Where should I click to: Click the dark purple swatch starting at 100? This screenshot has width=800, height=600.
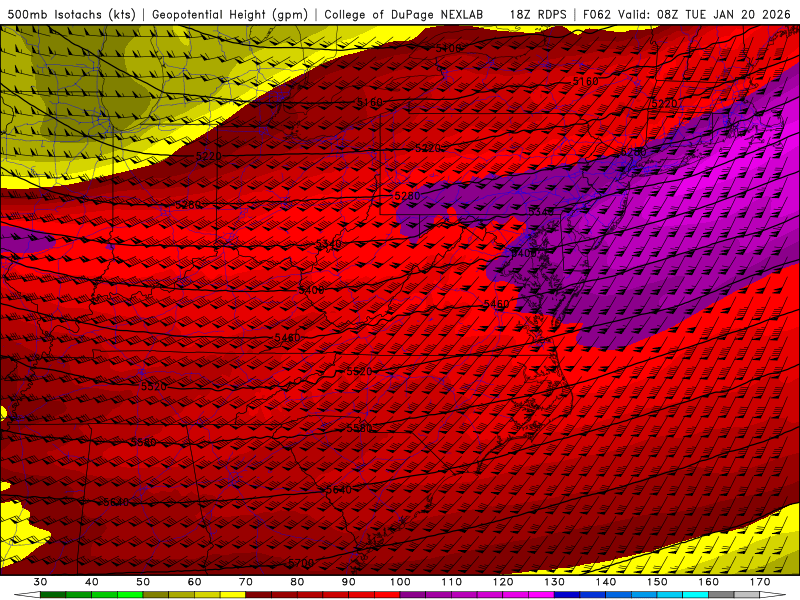point(413,594)
